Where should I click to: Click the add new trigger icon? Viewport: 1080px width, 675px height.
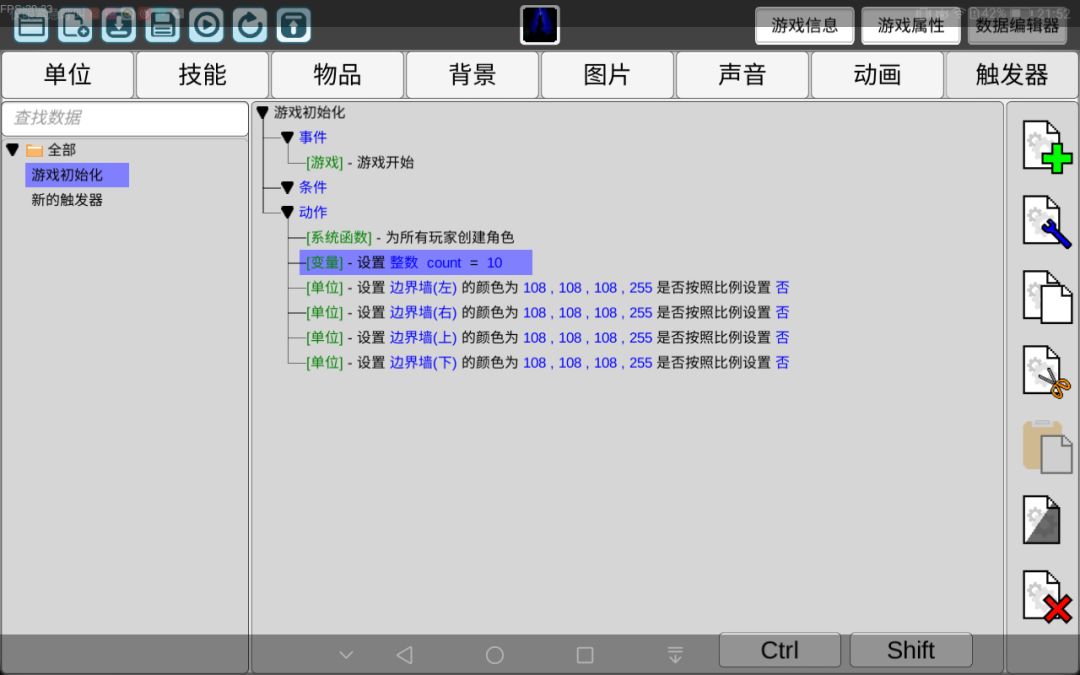click(1046, 147)
